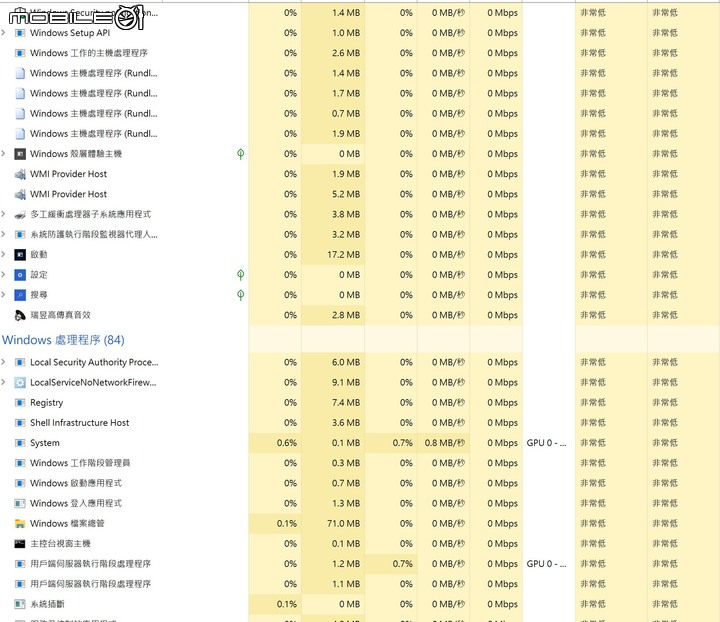
Task: Click the 2.8 MB memory value of 瑞昱高傳真音效
Action: pyautogui.click(x=346, y=315)
